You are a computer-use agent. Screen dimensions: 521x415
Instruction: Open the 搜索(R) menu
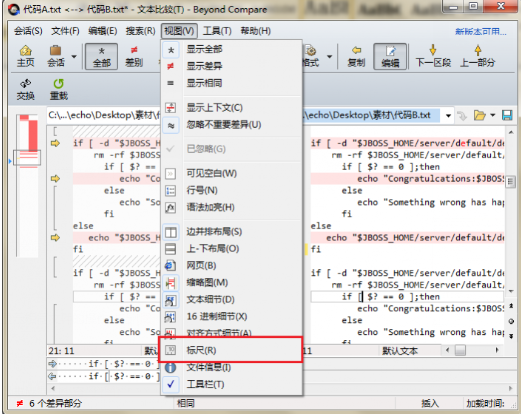(x=140, y=31)
